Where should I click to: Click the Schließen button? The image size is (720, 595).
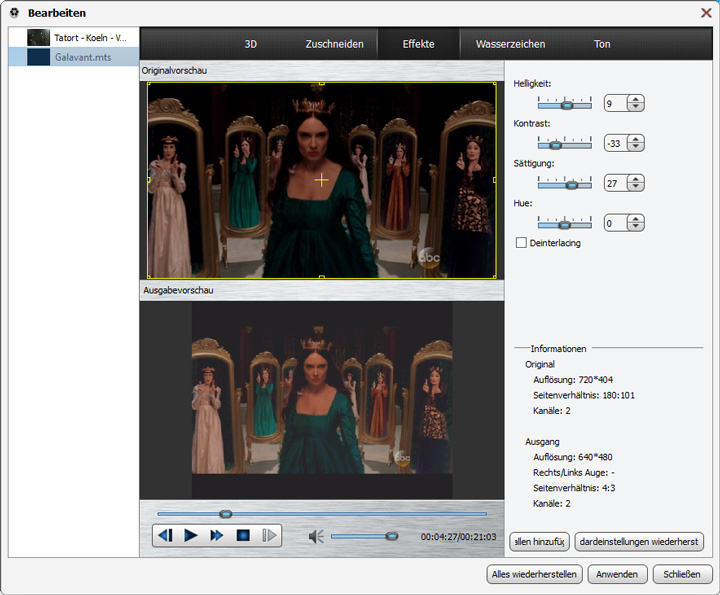(682, 574)
